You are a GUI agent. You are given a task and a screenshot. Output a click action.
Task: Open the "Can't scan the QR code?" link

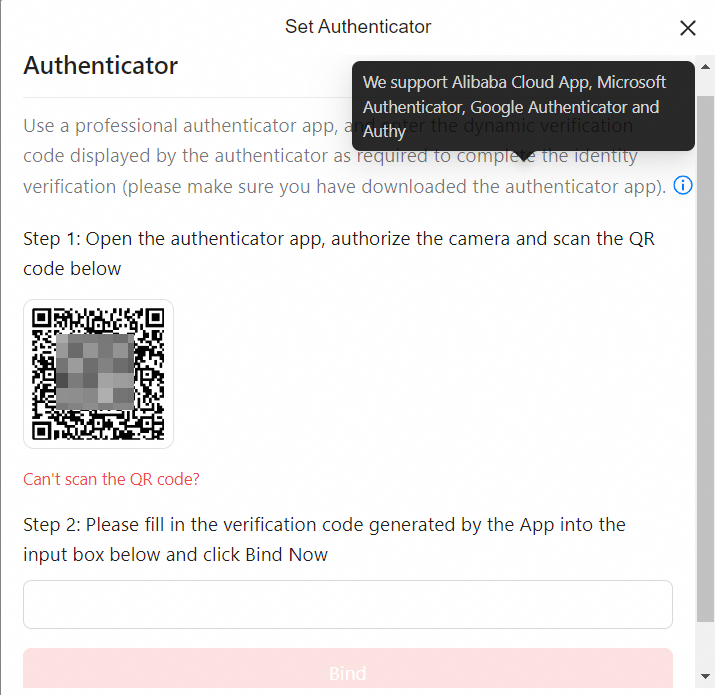(x=111, y=479)
